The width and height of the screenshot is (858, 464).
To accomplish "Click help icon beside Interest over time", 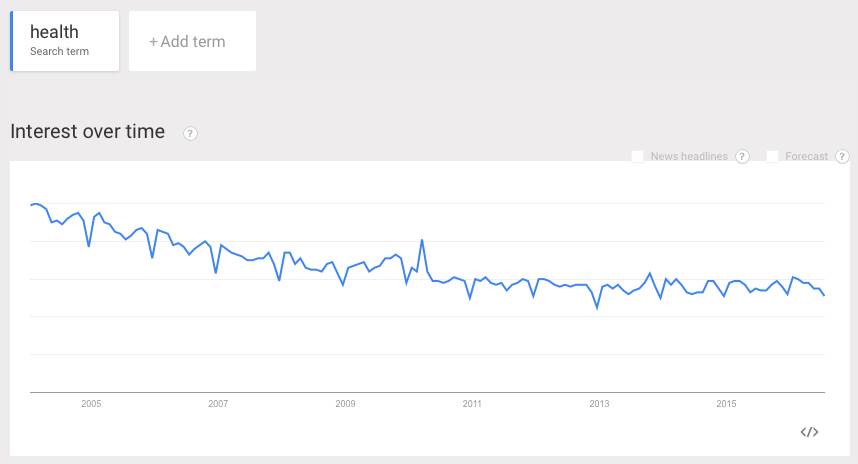I will tap(190, 133).
